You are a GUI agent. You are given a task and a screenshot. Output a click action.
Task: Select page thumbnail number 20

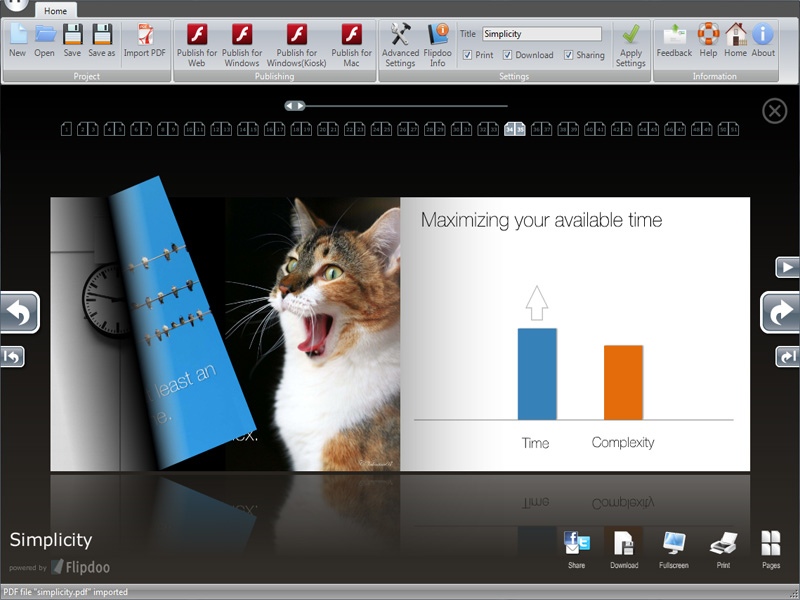pyautogui.click(x=321, y=128)
